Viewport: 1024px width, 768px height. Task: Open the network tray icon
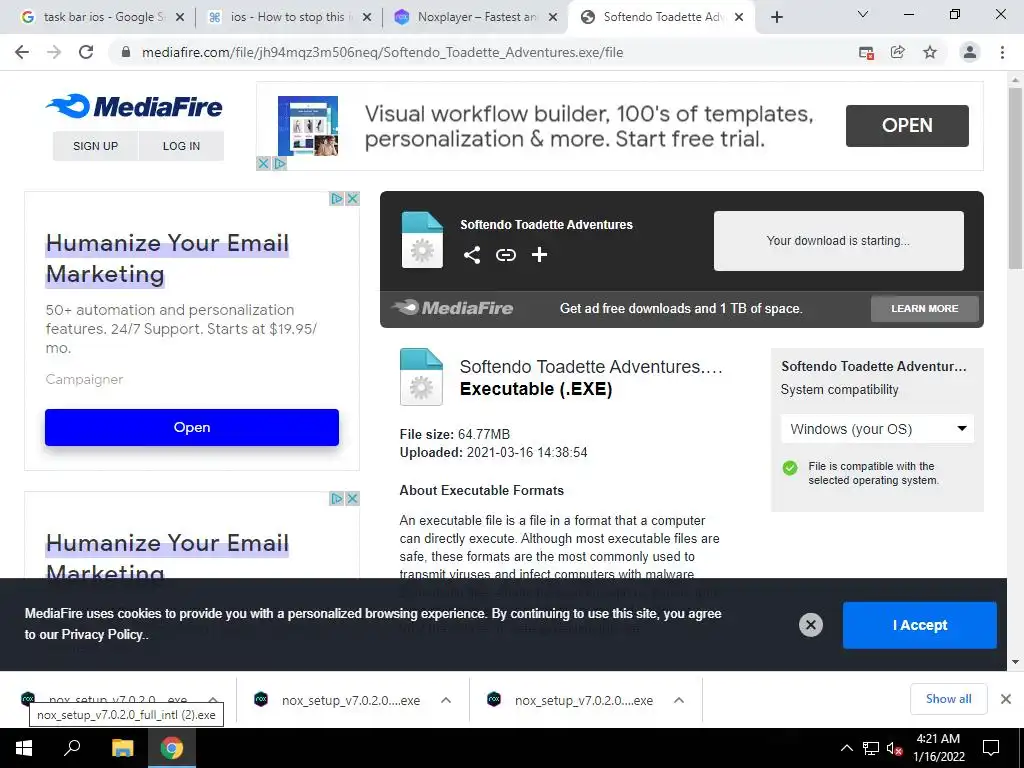(871, 748)
